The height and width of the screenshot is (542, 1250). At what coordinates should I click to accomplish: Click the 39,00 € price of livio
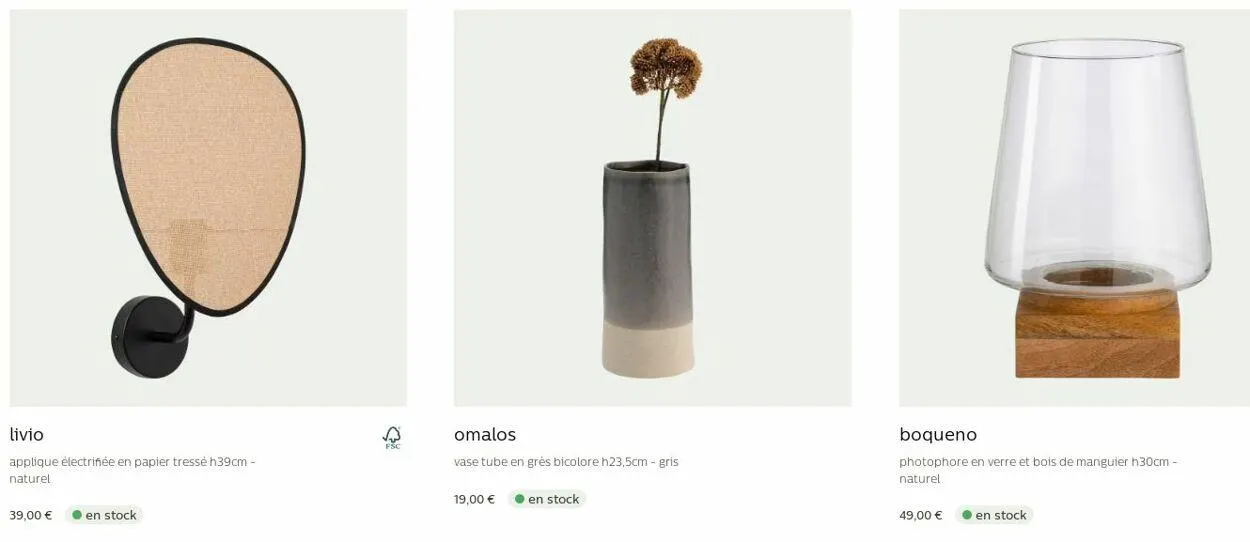click(31, 515)
